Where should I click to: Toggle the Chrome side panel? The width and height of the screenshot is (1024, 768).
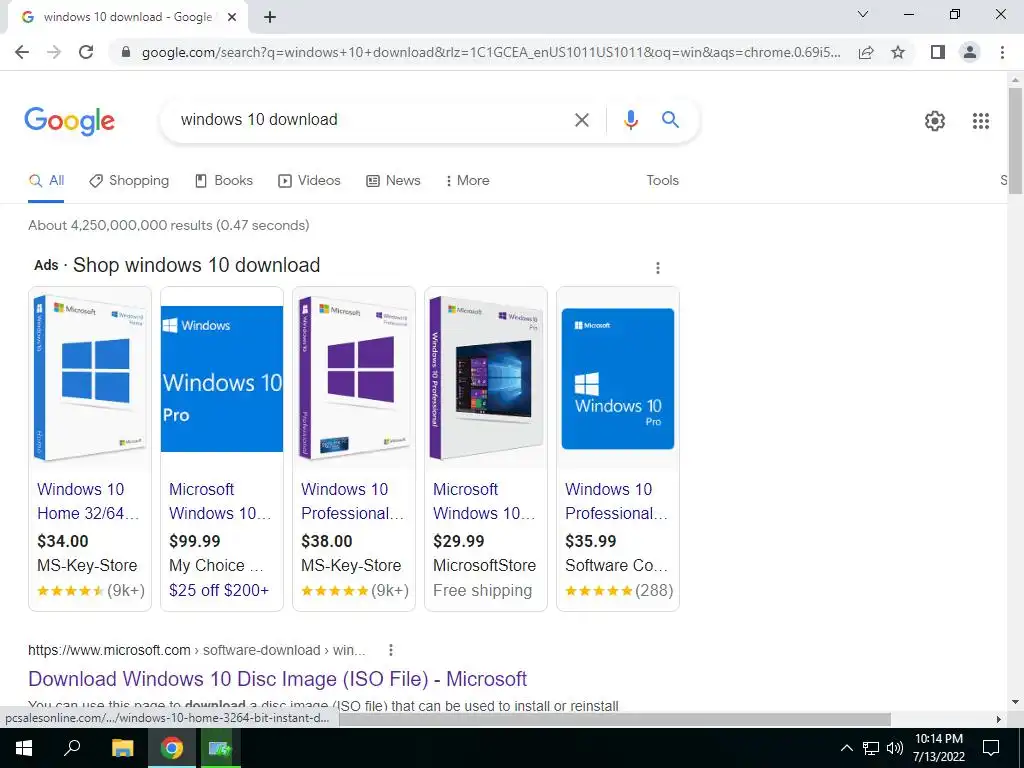tap(938, 52)
